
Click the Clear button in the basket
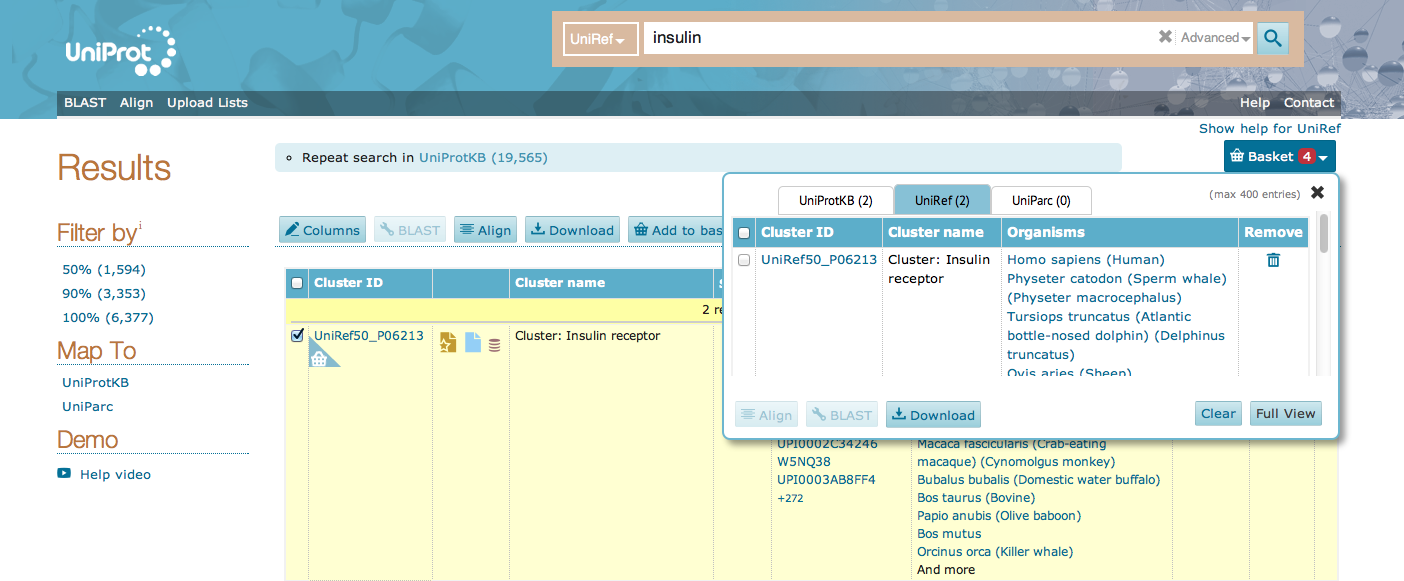click(x=1219, y=414)
